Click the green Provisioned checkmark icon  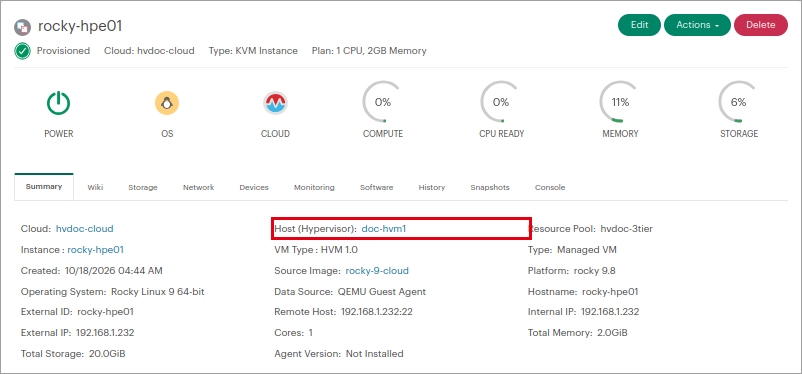tap(23, 51)
